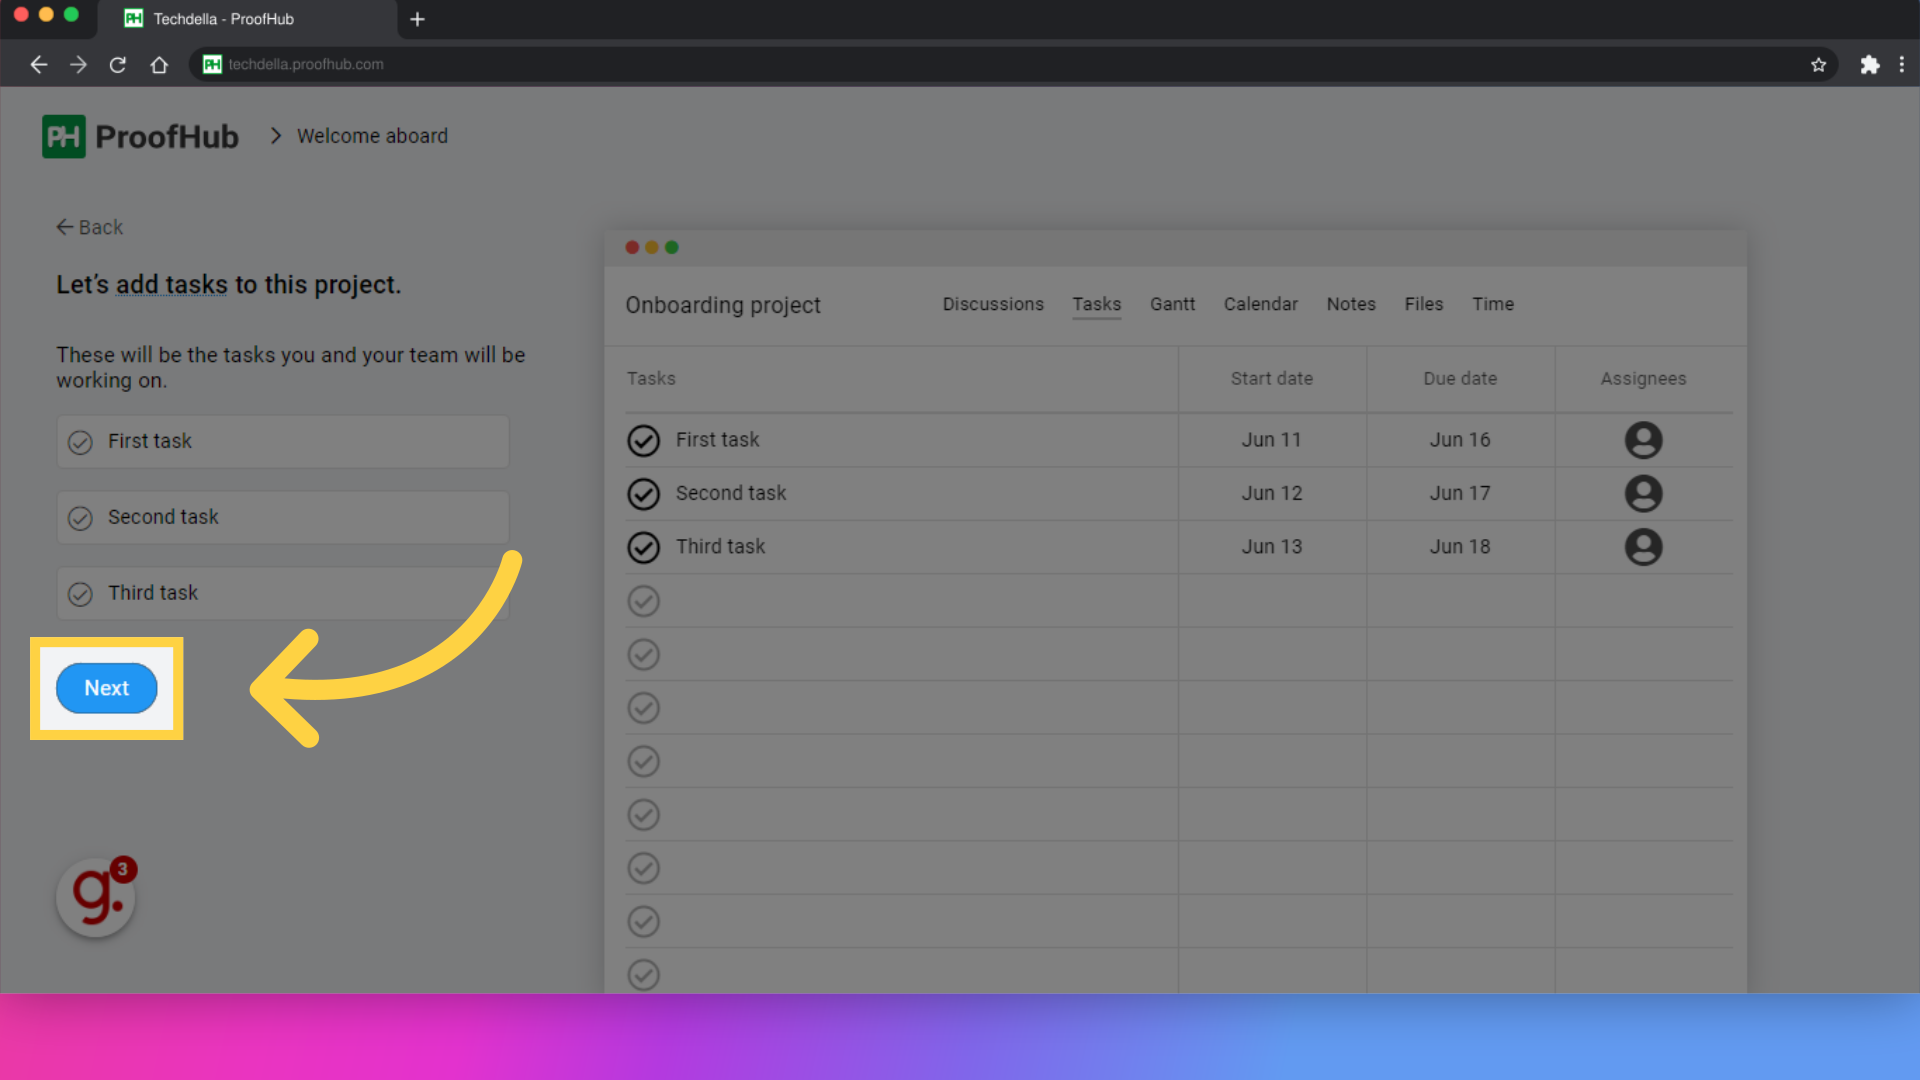Click the assignee avatar for Second task
The height and width of the screenshot is (1080, 1920).
click(x=1644, y=493)
